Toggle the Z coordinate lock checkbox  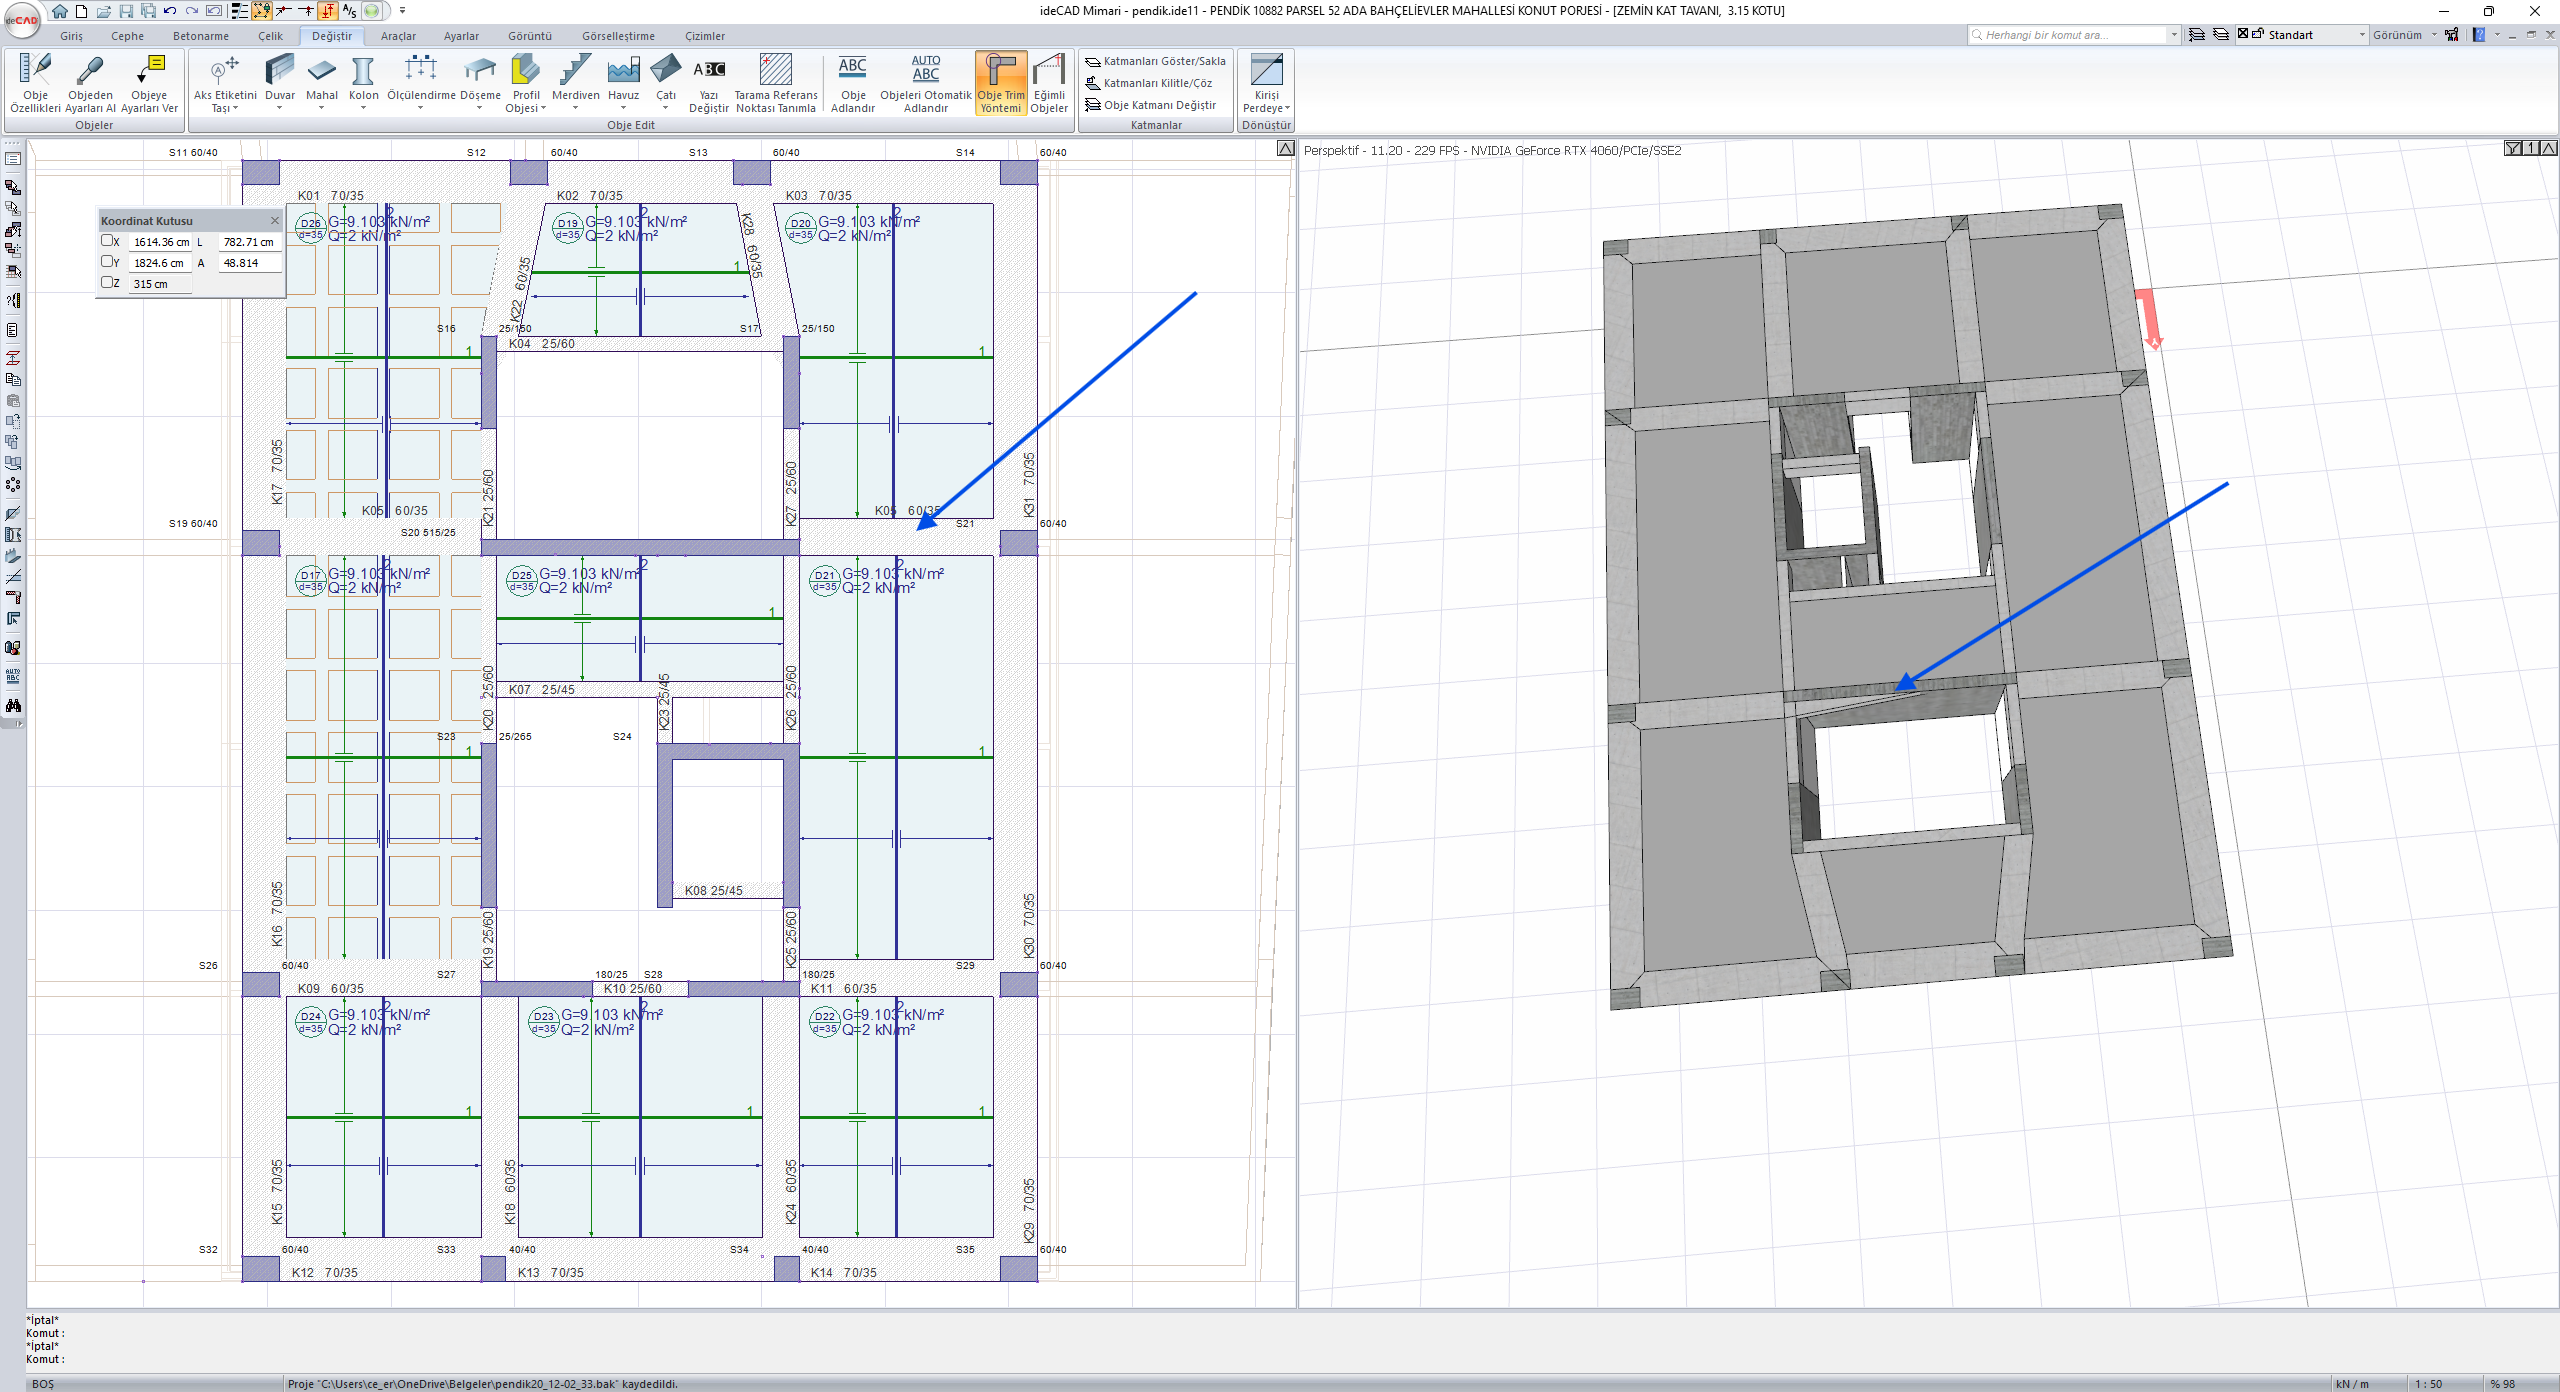[x=107, y=283]
